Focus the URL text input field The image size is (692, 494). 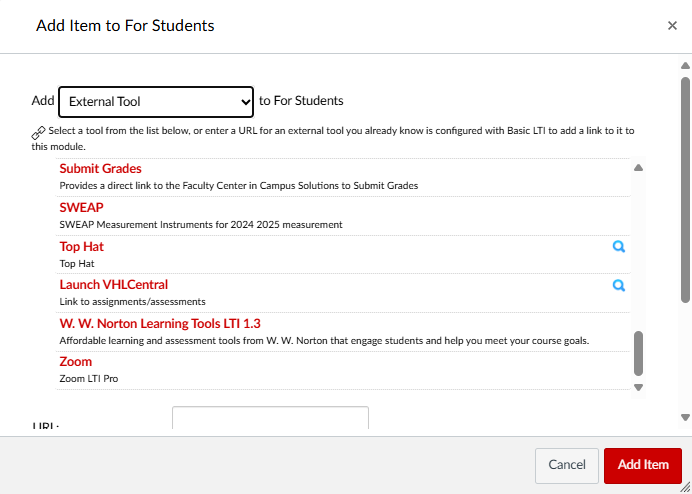point(270,418)
